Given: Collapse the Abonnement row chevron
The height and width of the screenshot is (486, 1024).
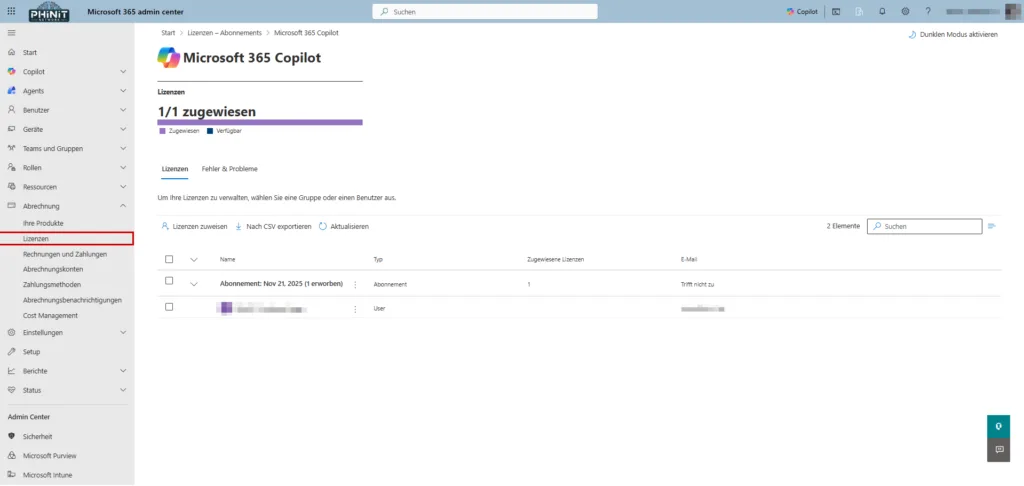Looking at the screenshot, I should tap(194, 284).
